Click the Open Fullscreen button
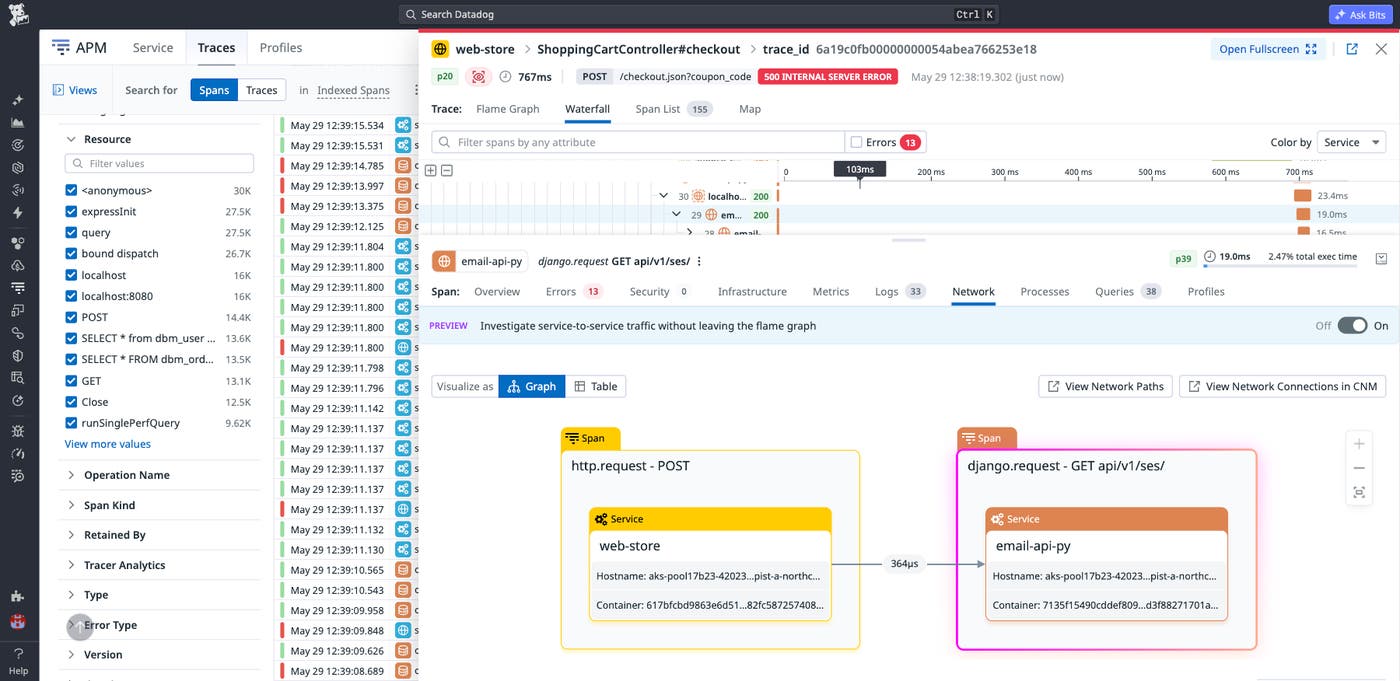Image resolution: width=1400 pixels, height=681 pixels. coord(1268,49)
